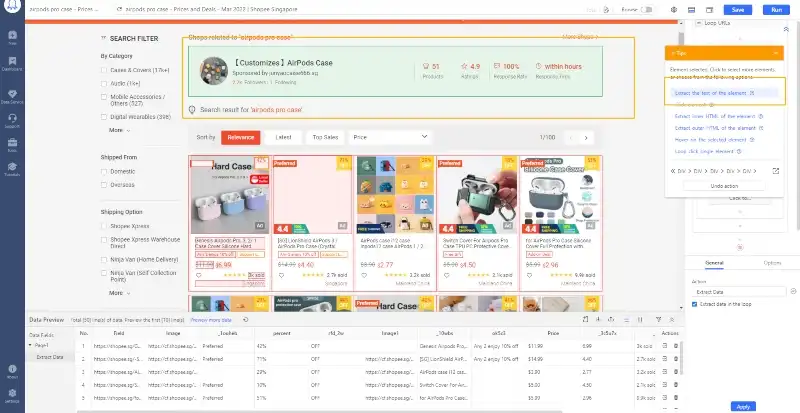Open the Price sort dropdown
800x413 pixels.
pos(390,137)
